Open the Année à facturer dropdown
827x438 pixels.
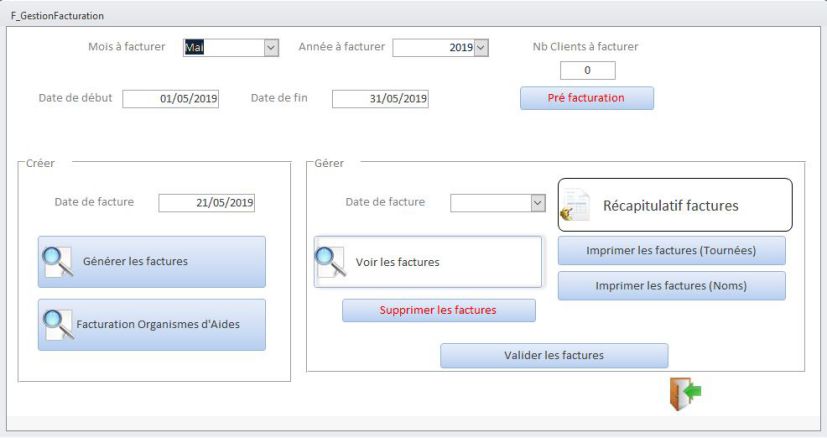[481, 47]
